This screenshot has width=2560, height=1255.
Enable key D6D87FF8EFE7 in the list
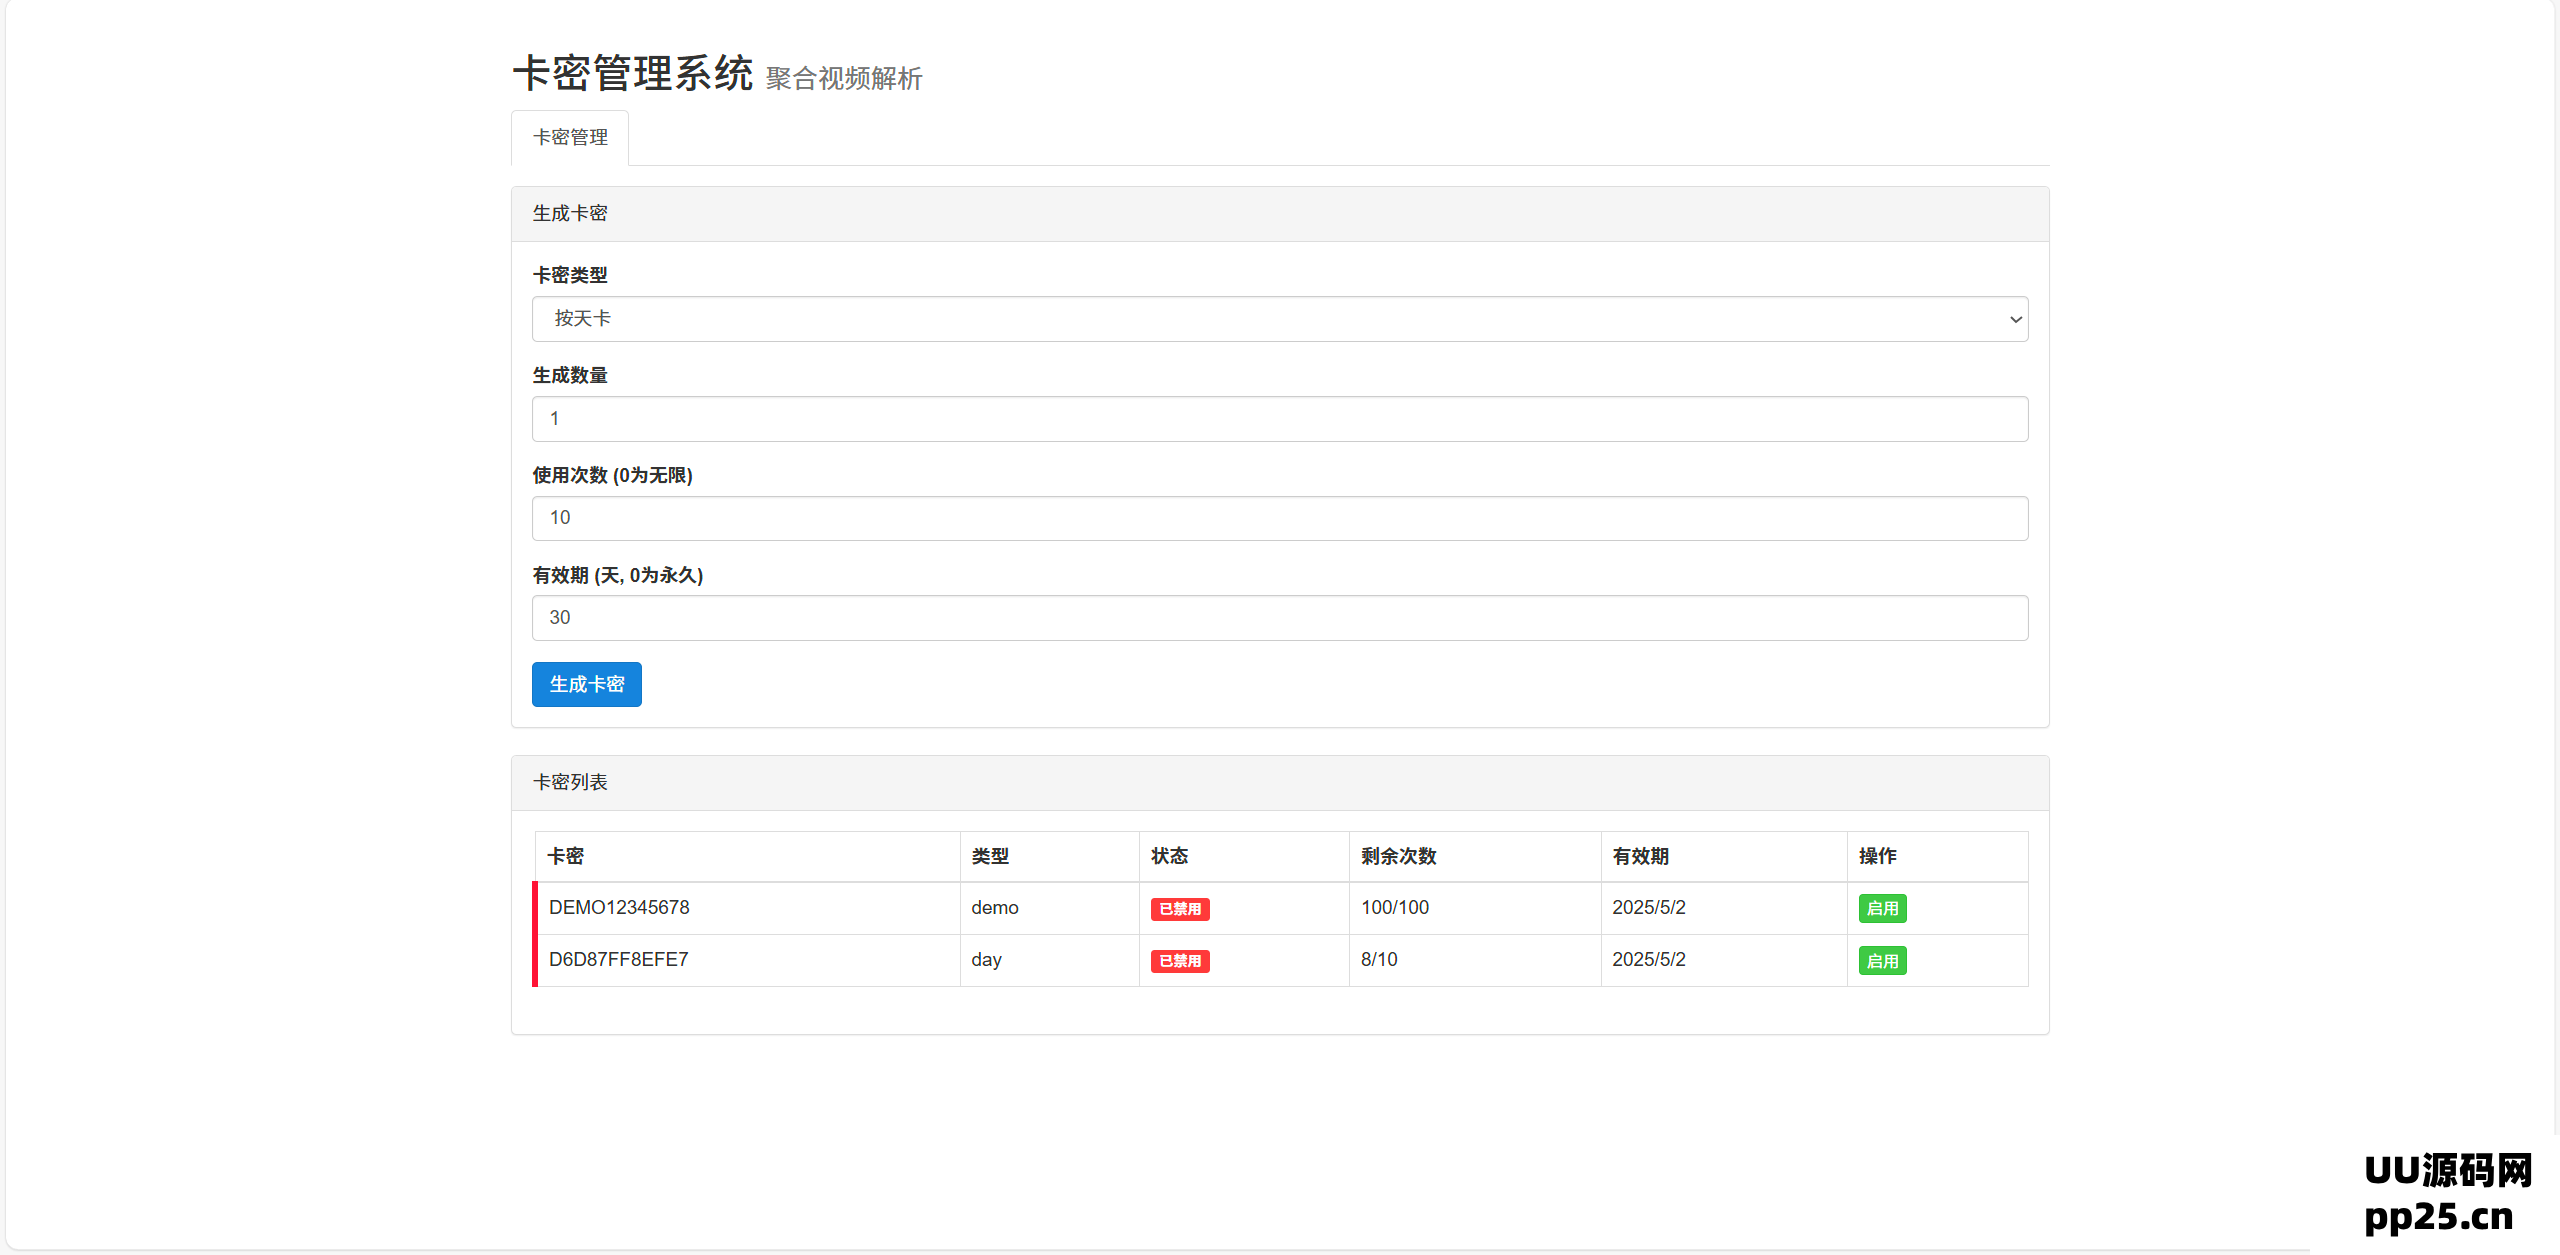(1882, 960)
